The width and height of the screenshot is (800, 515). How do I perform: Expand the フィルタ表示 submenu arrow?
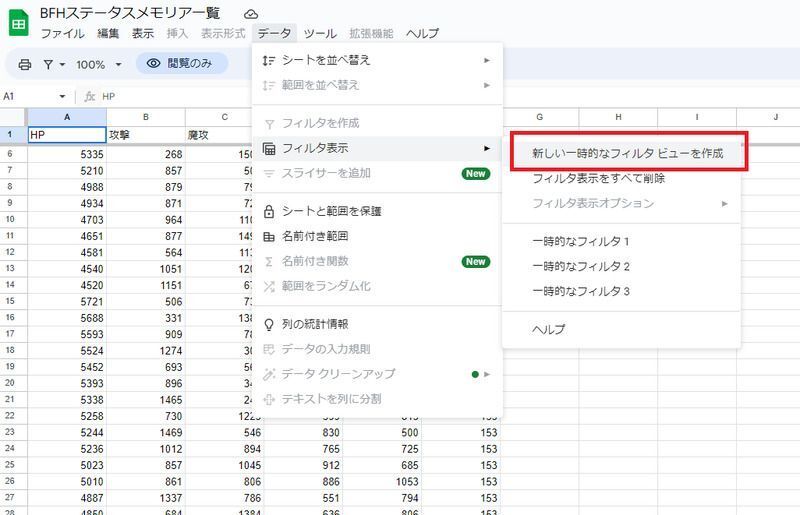click(x=487, y=148)
